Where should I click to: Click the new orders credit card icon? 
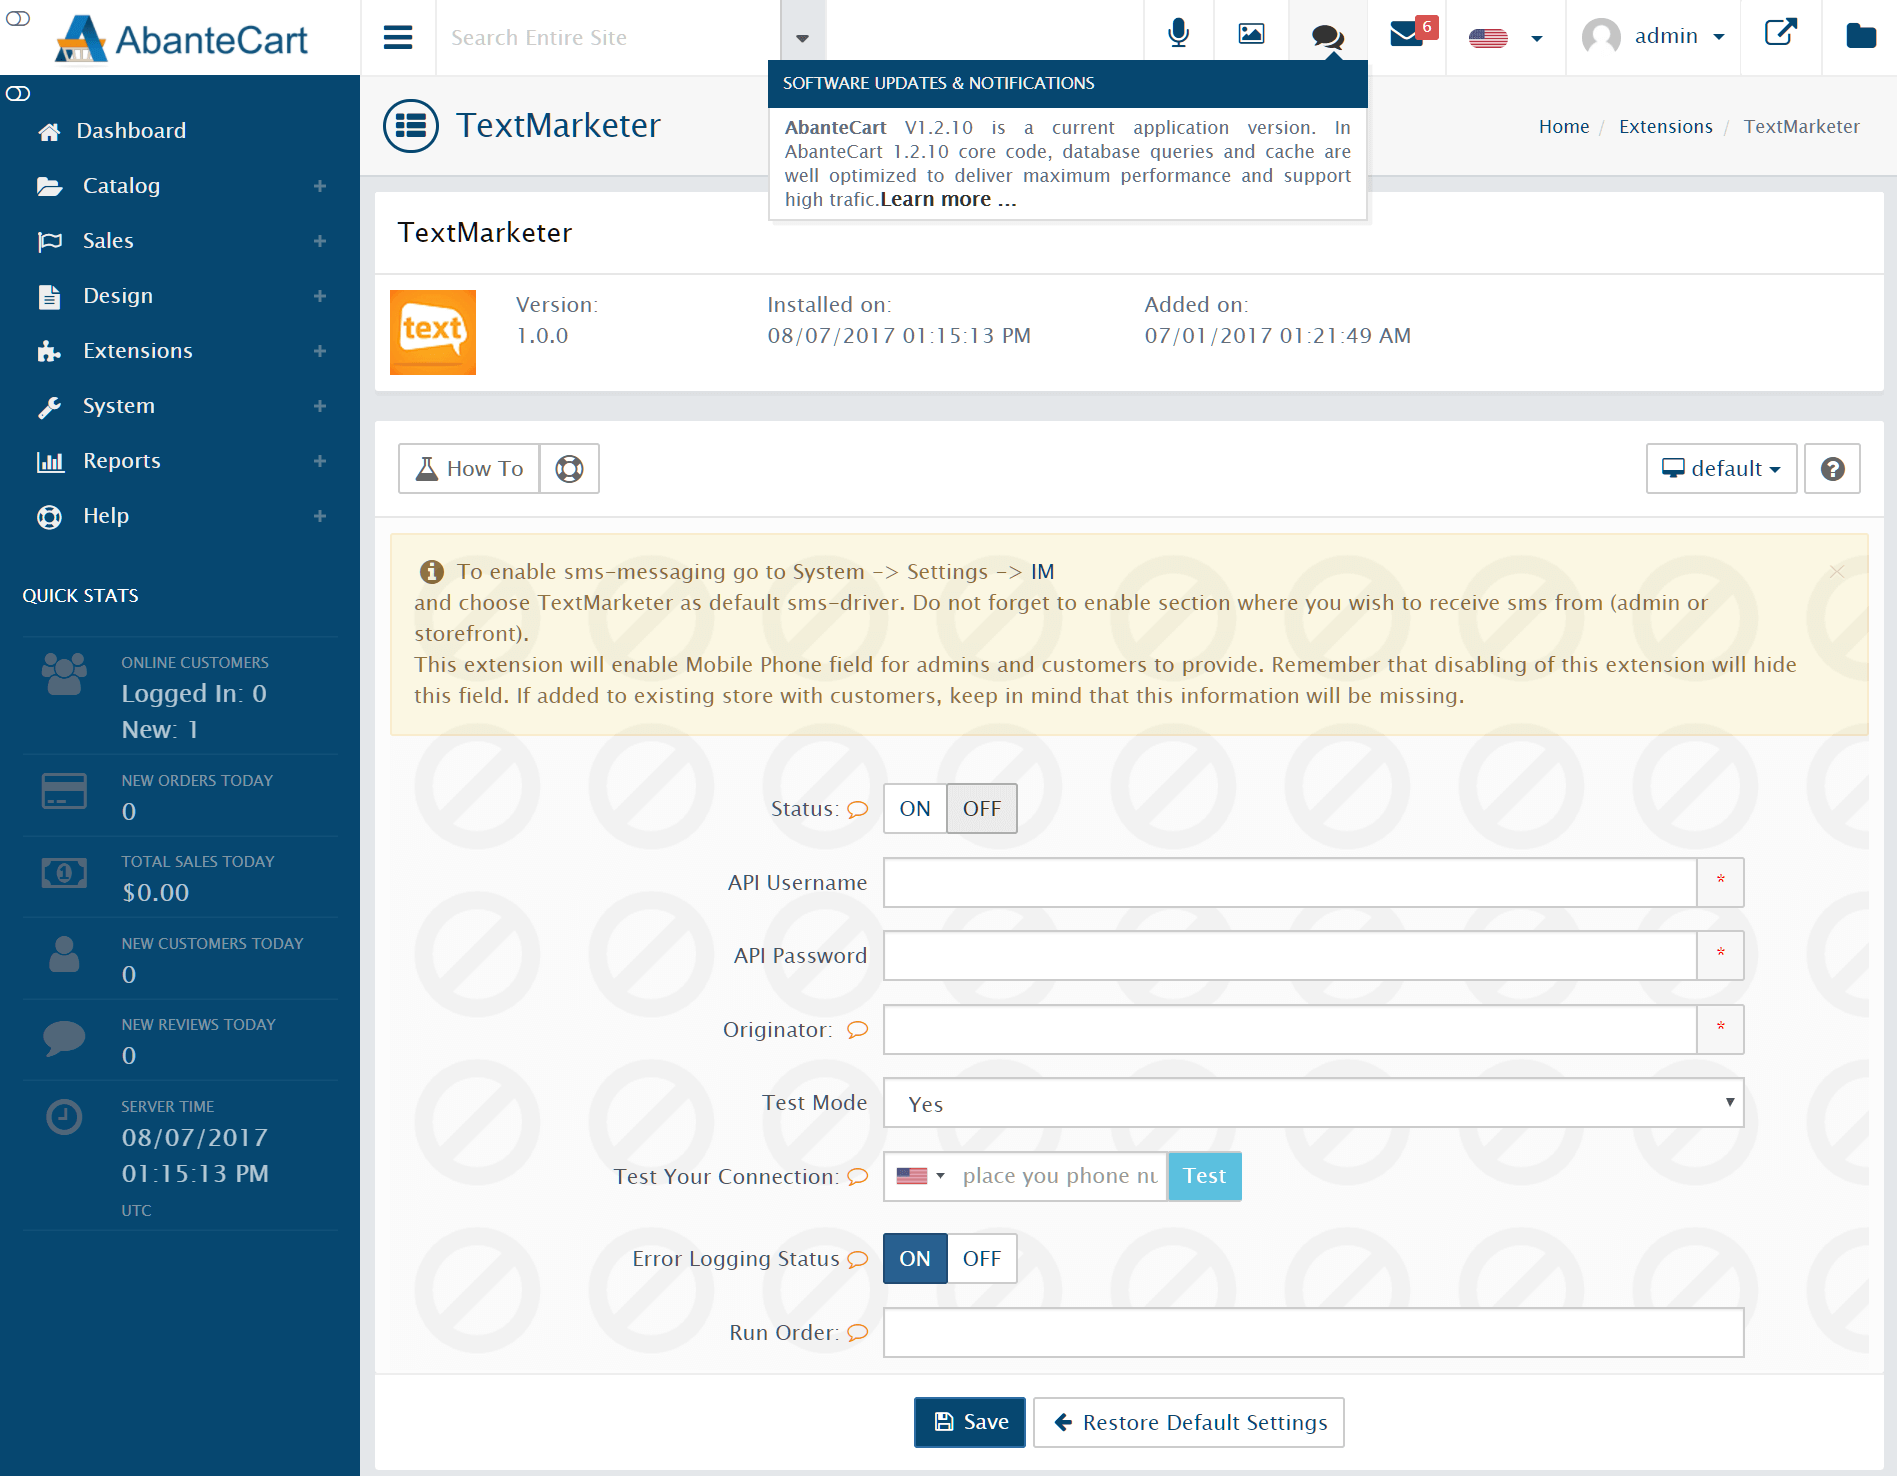click(x=64, y=791)
